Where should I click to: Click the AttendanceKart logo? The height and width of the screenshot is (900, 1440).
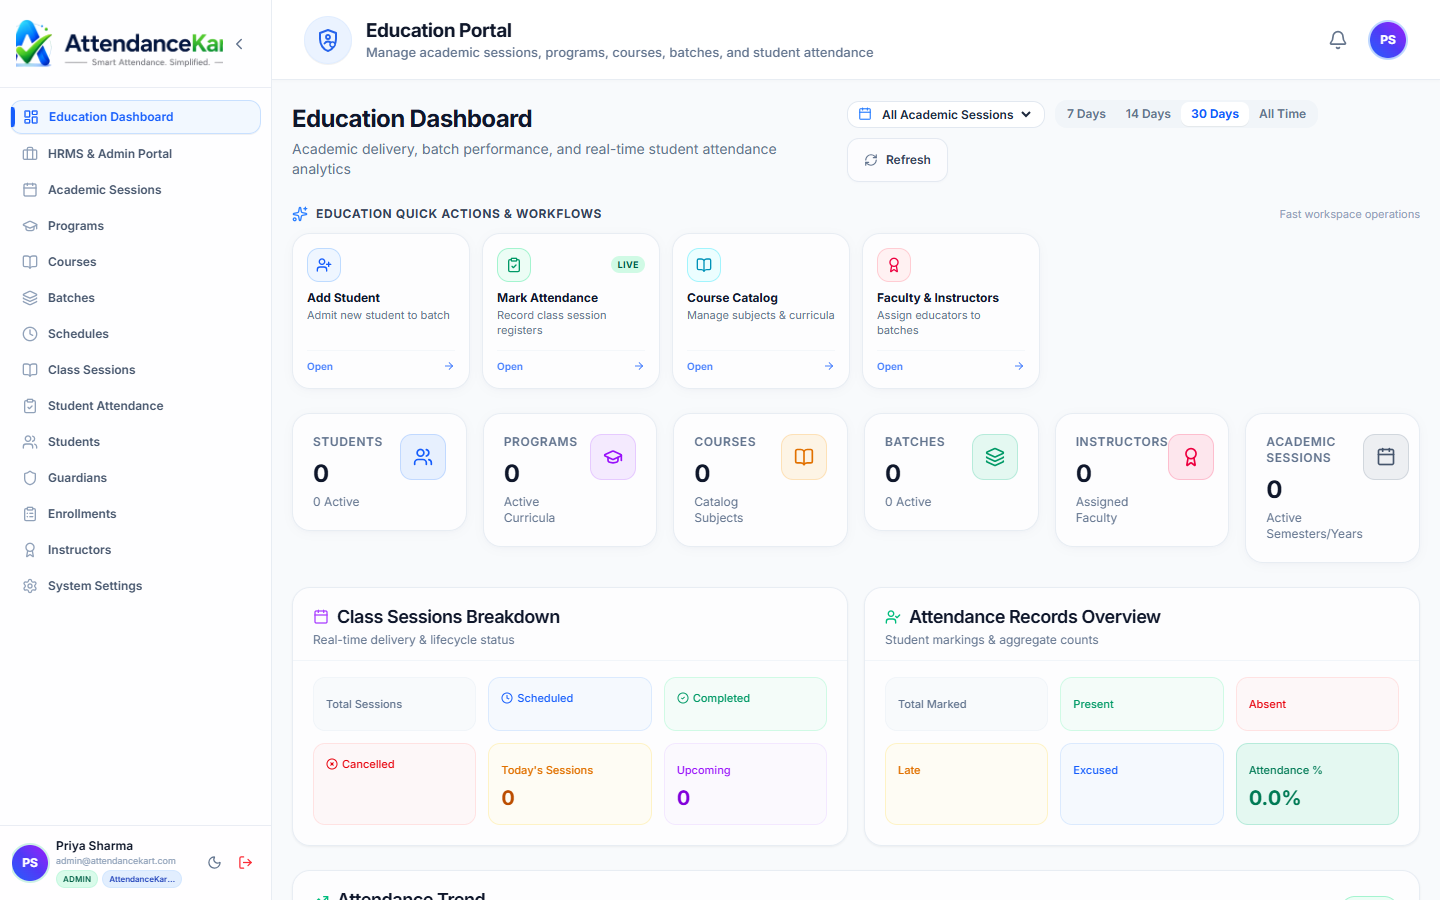pyautogui.click(x=119, y=44)
